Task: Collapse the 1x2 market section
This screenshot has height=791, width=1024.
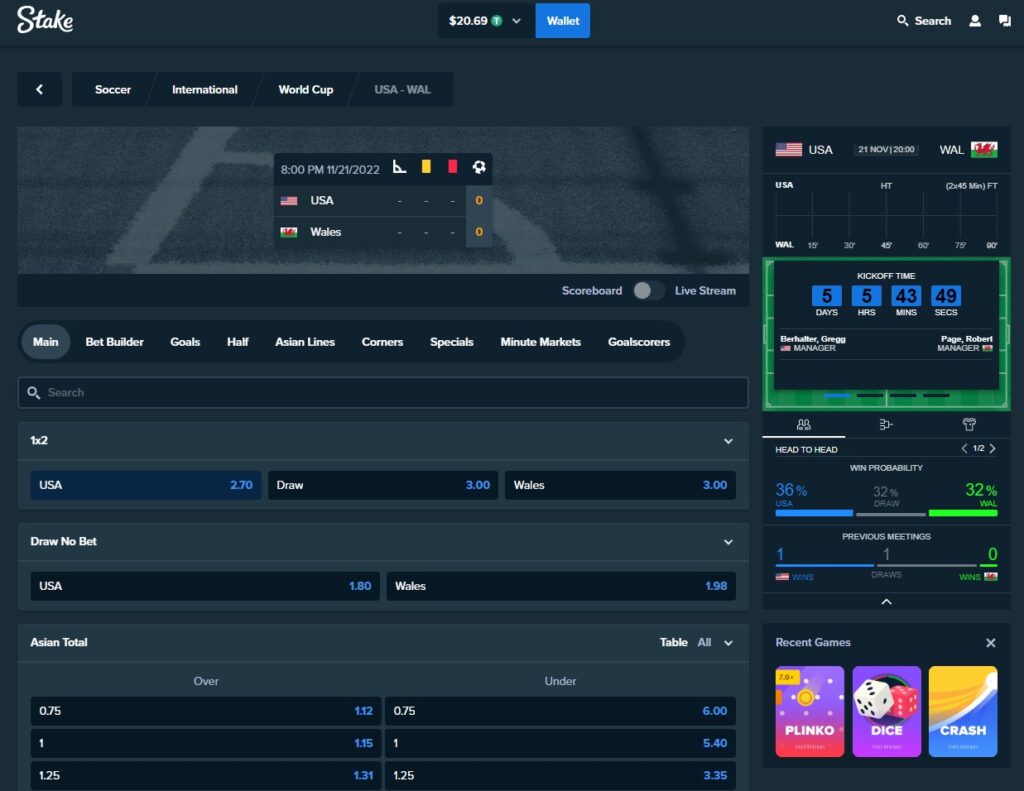Action: (x=728, y=441)
